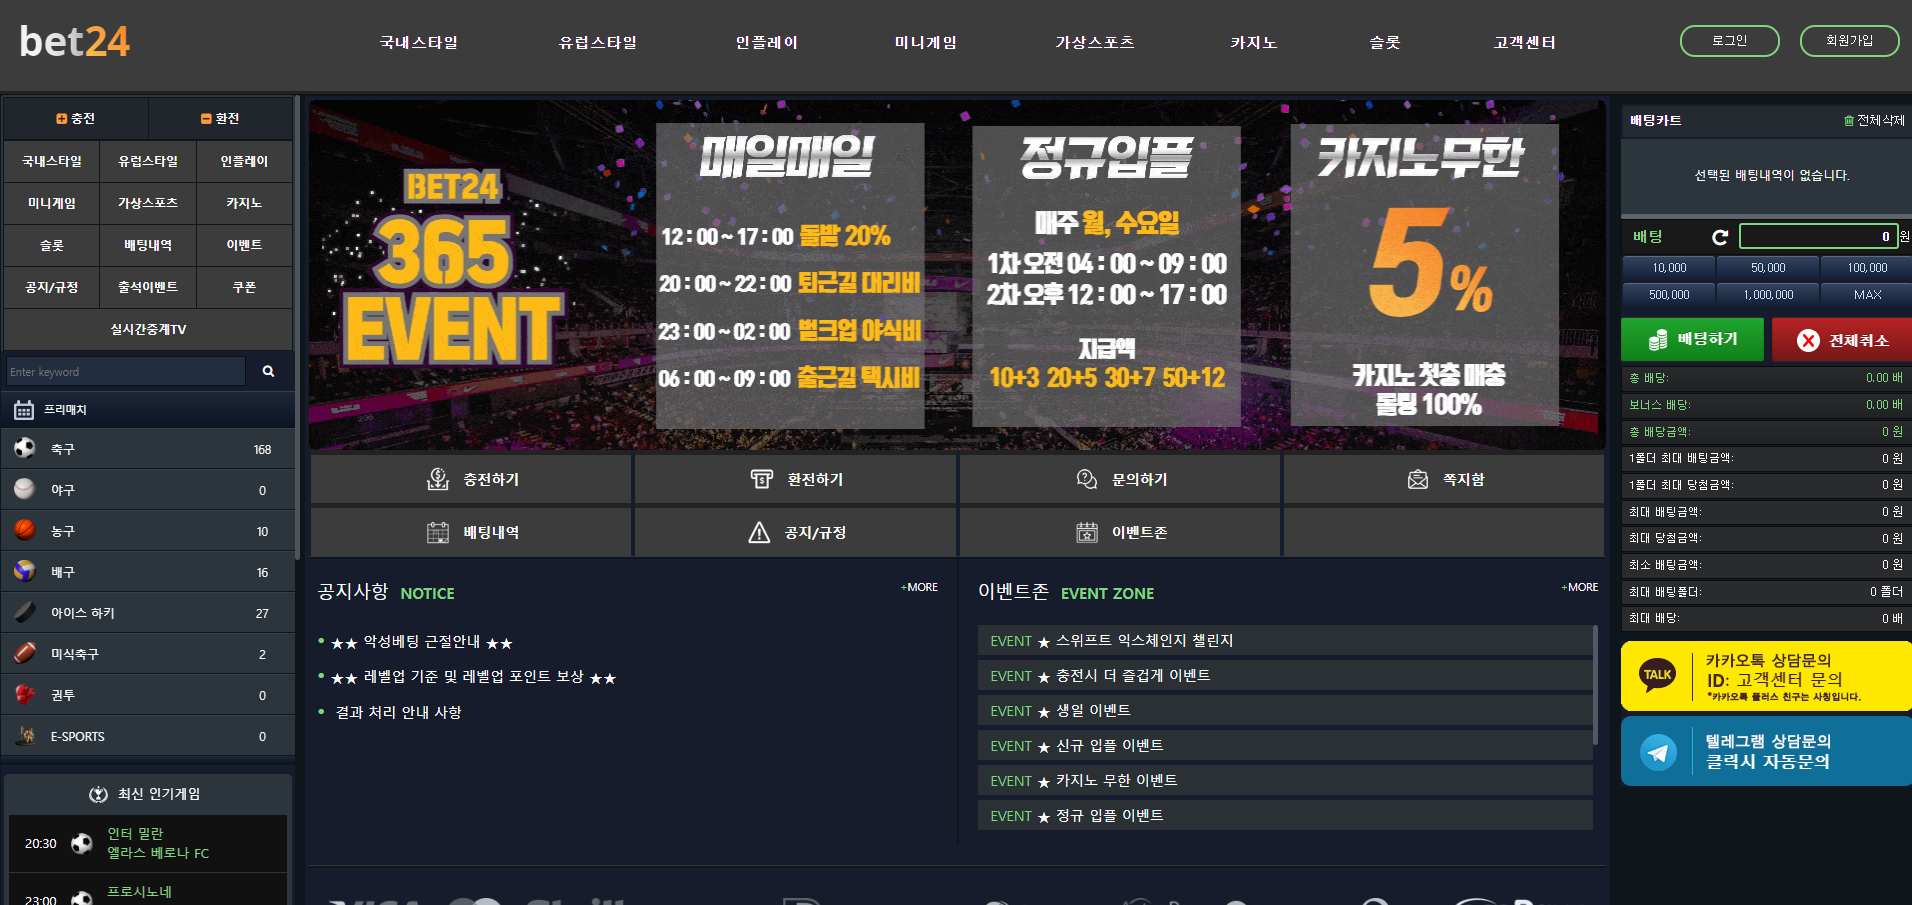
Task: Click the 이벤트존 calendar icon
Action: [1087, 532]
